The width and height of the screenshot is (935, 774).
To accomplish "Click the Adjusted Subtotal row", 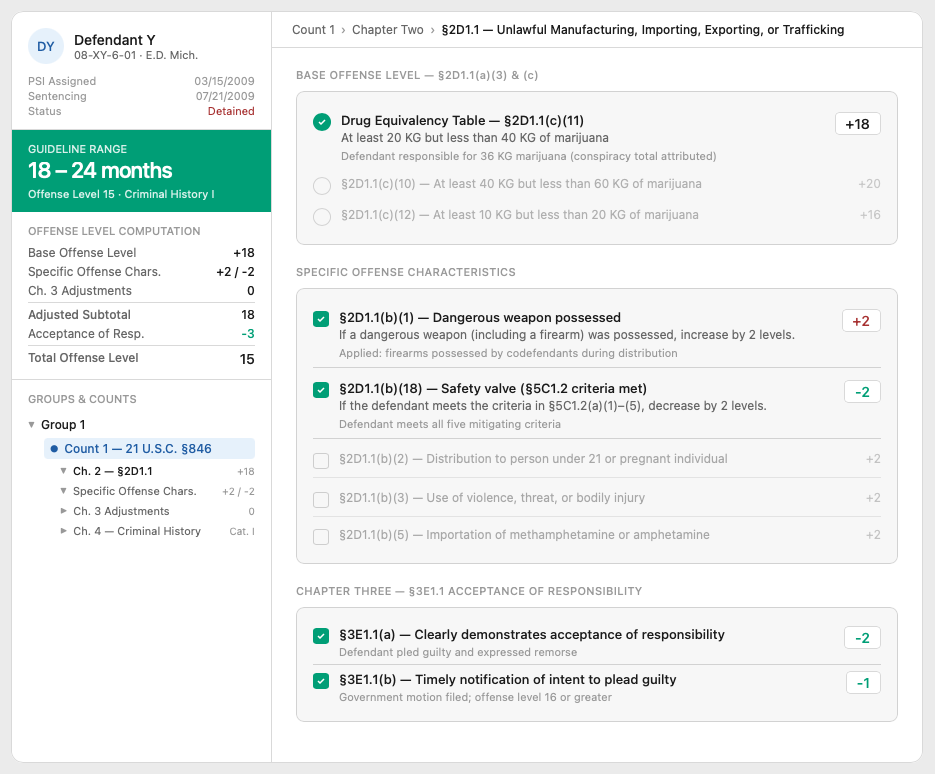I will (141, 315).
